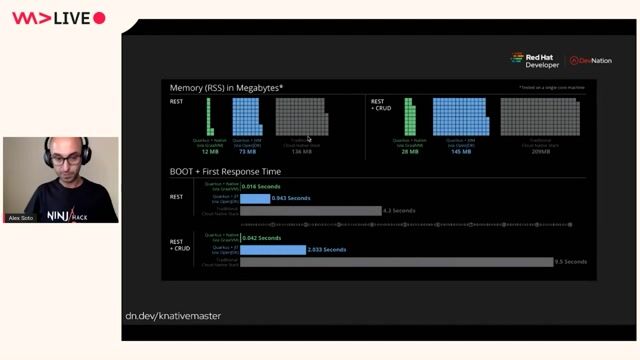
Task: Click the 0.943 Seconds label
Action: 291,198
